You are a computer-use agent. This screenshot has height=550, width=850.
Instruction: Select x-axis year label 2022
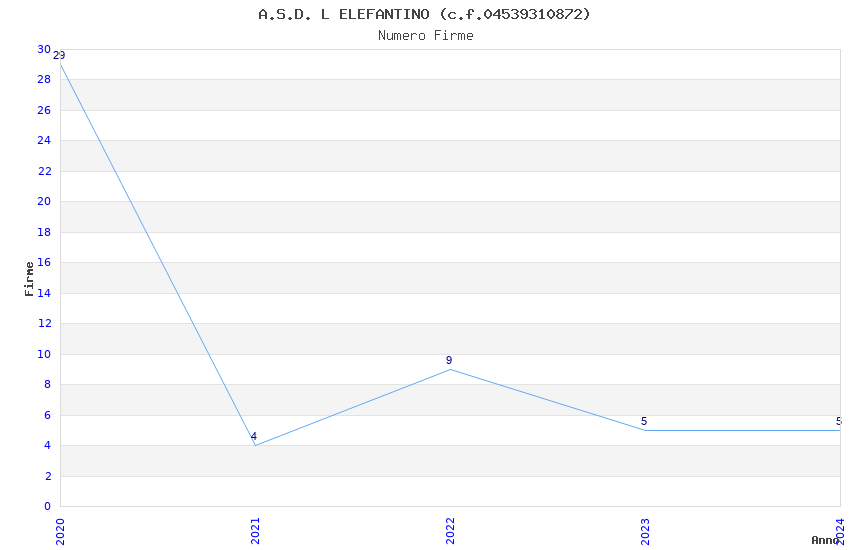pos(450,532)
